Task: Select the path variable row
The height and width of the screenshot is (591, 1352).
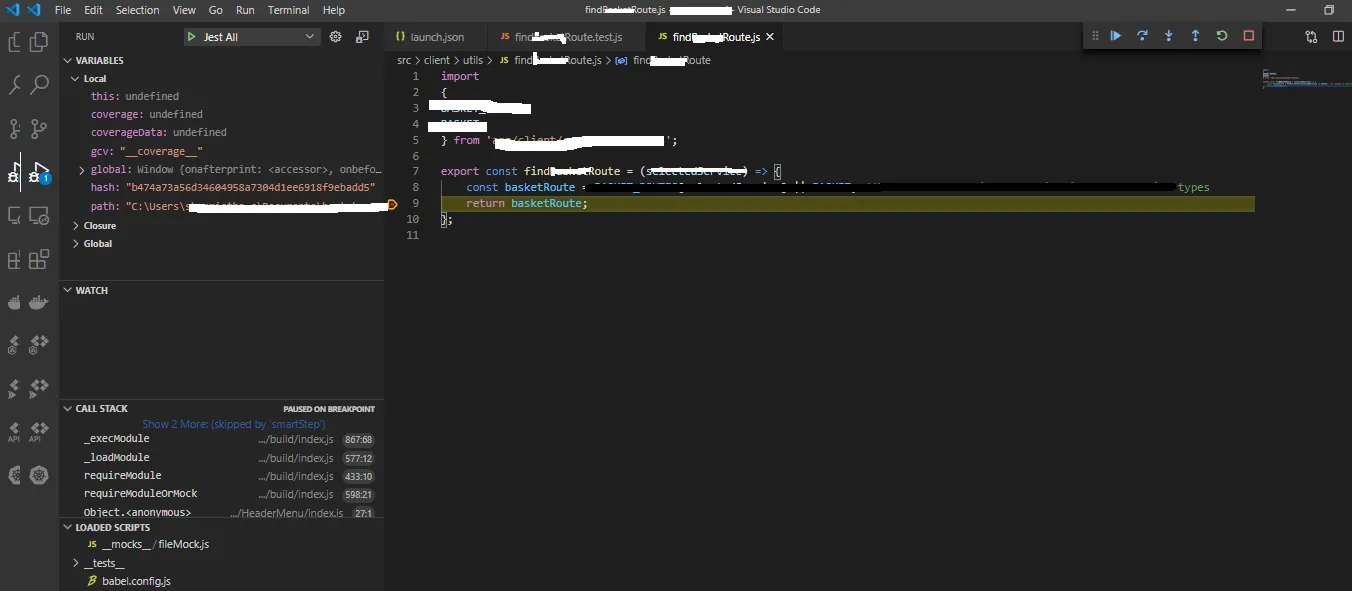Action: (x=222, y=206)
